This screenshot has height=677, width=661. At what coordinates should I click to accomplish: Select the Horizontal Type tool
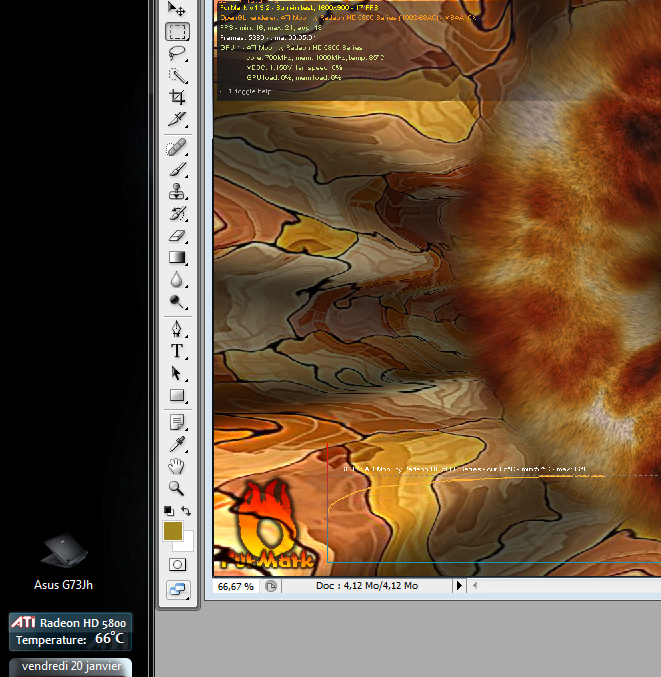(x=178, y=351)
